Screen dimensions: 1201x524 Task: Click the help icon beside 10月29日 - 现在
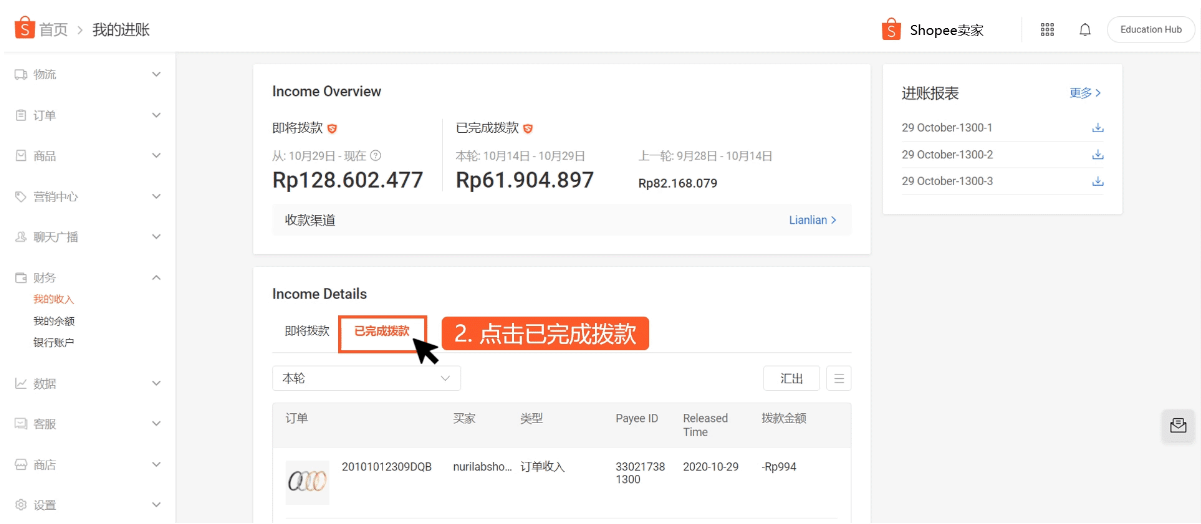click(375, 156)
